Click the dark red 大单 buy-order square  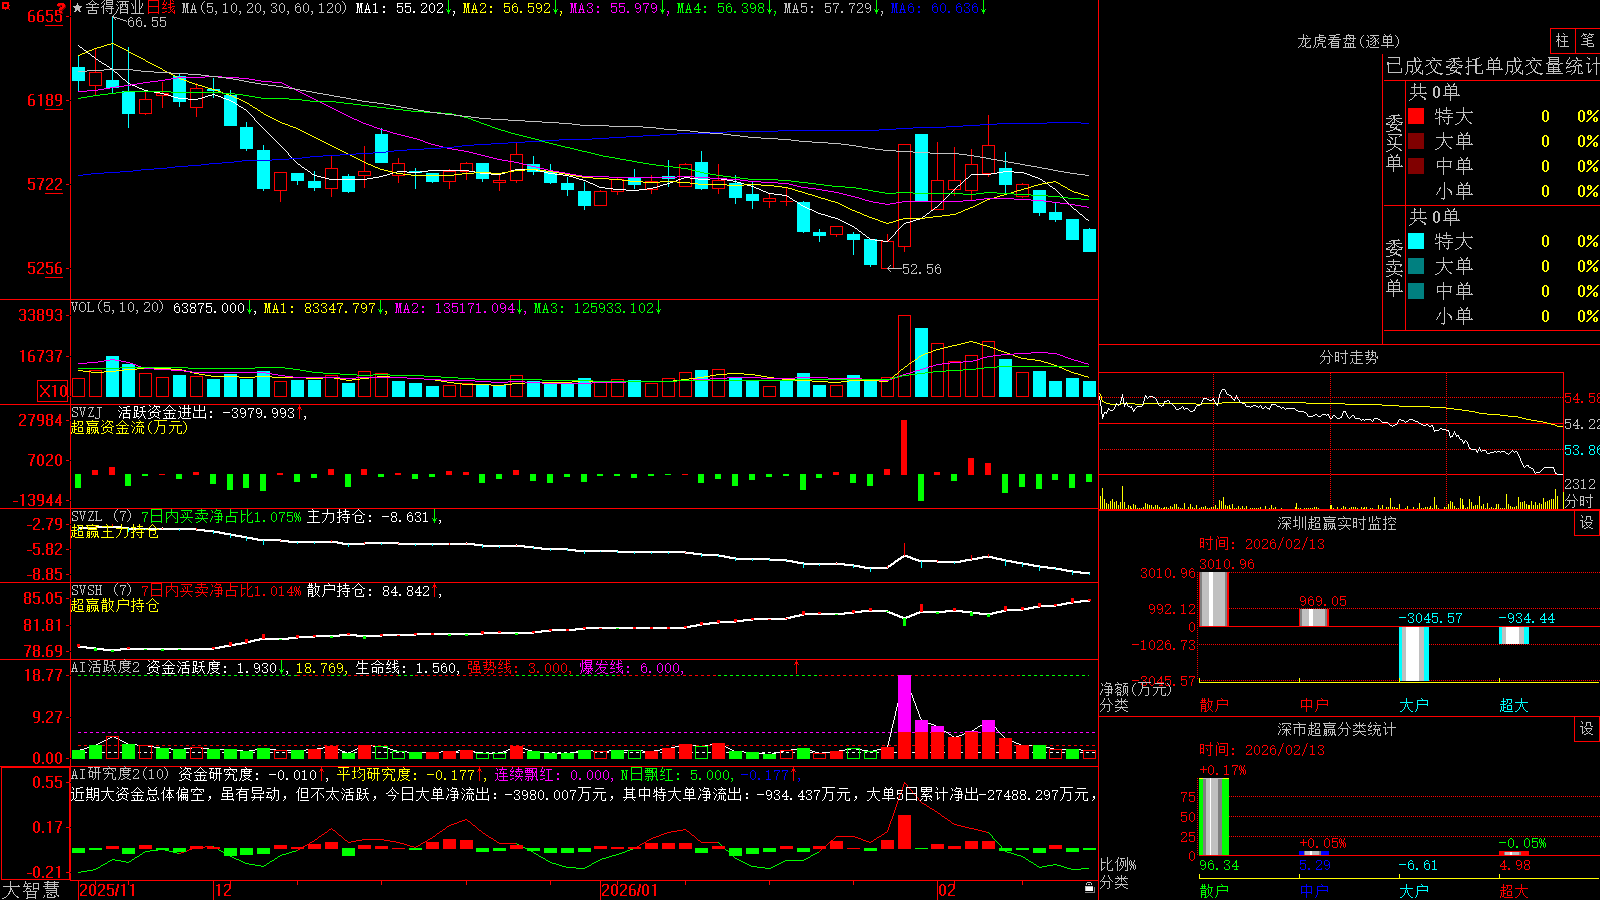click(x=1416, y=141)
